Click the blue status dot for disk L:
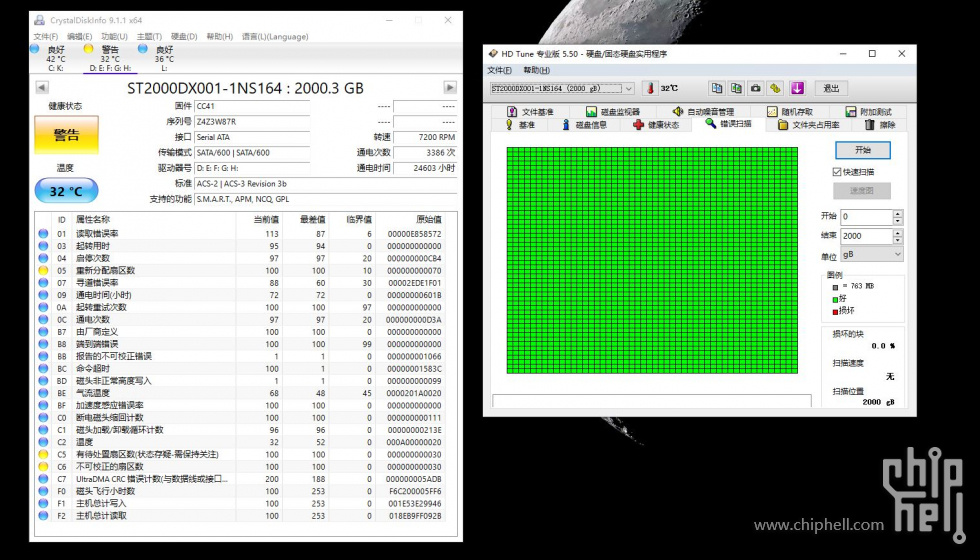 [142, 49]
